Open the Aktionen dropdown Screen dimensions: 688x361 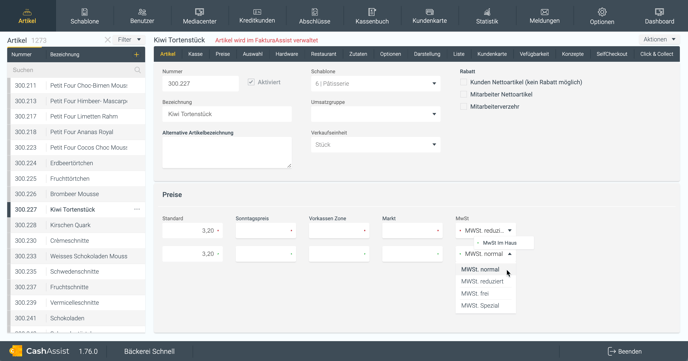[659, 39]
